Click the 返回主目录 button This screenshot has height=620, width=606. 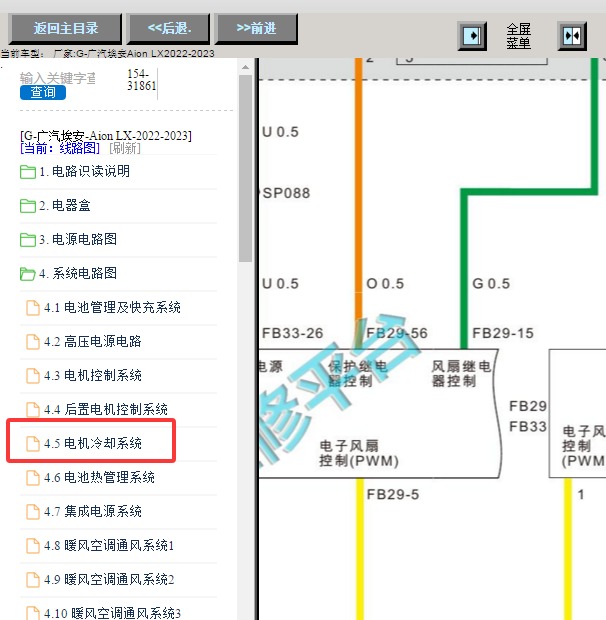coord(65,28)
